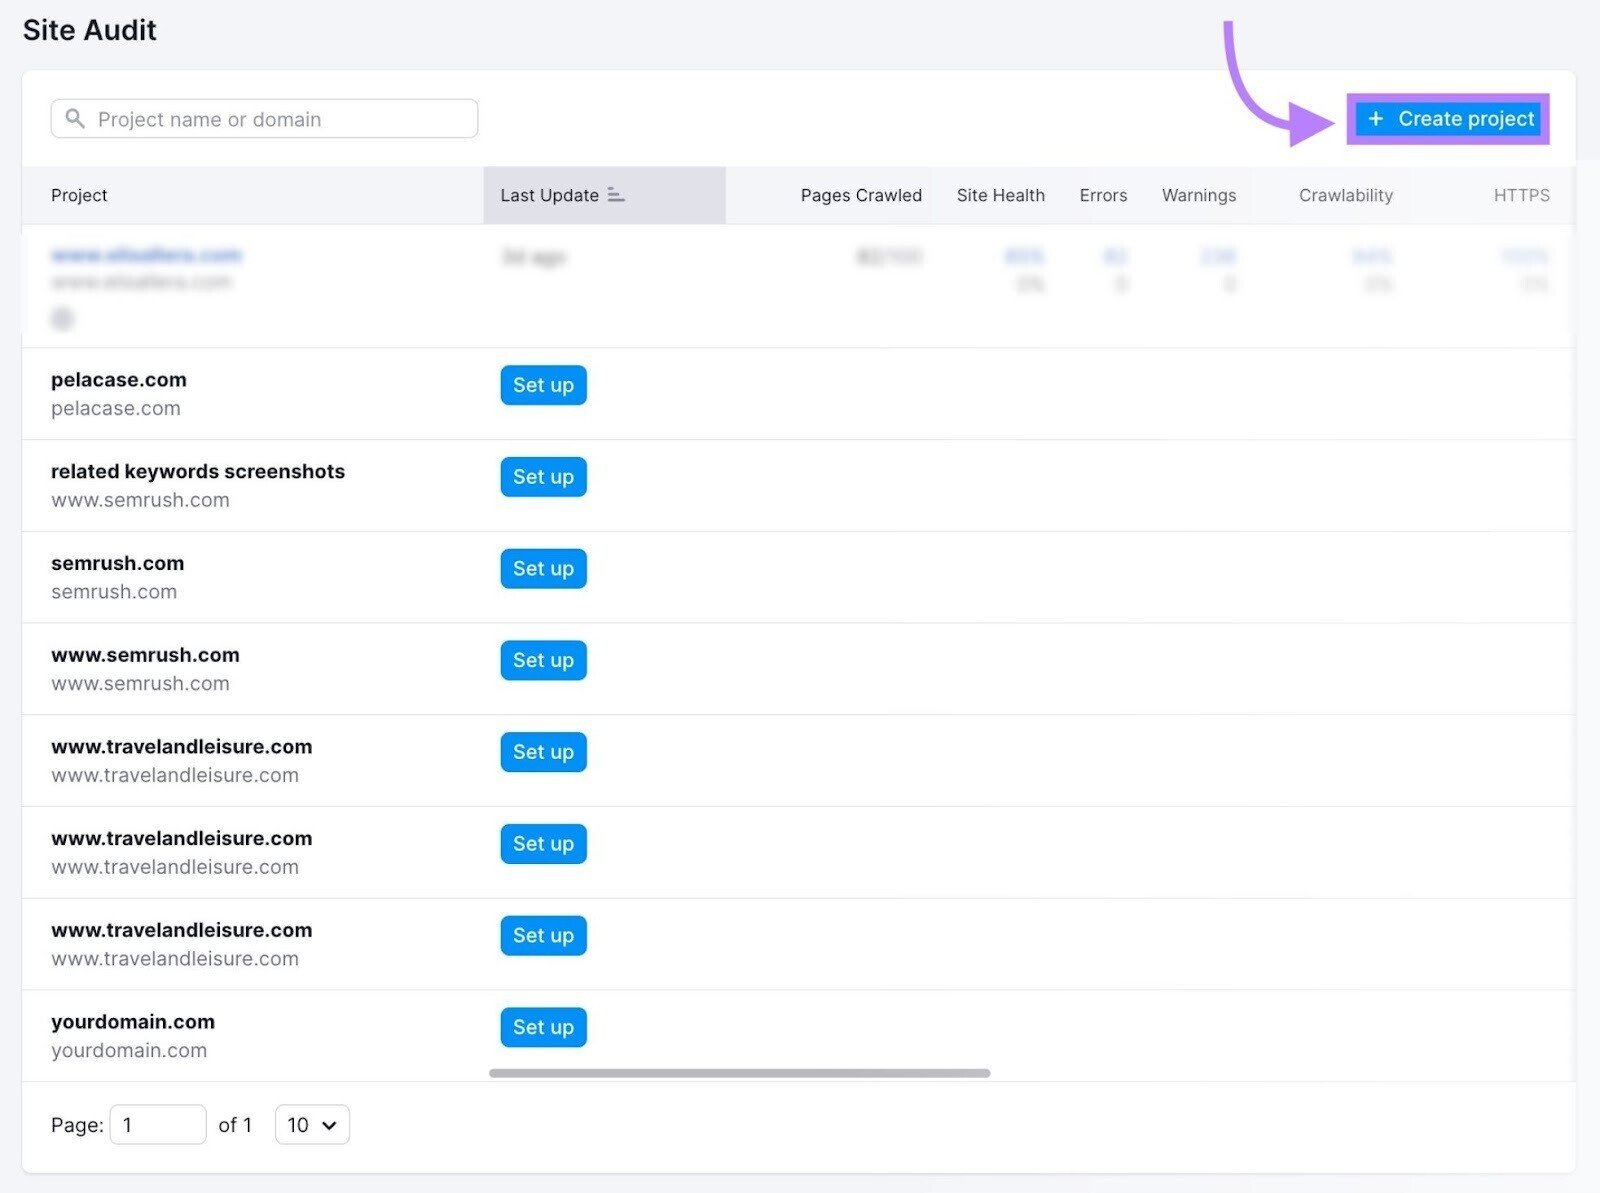1600x1193 pixels.
Task: Set up the related keywords screenshots project
Action: click(x=542, y=477)
